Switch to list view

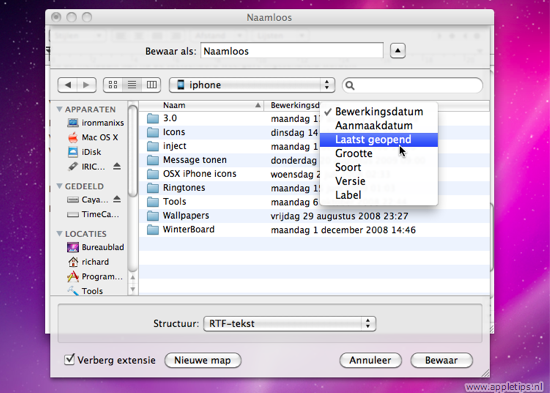(x=132, y=85)
